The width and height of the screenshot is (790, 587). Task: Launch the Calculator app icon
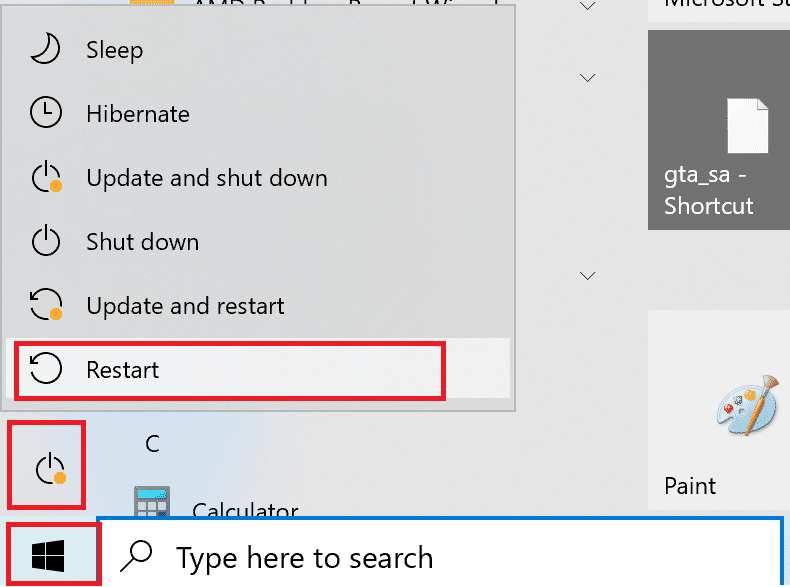[151, 505]
